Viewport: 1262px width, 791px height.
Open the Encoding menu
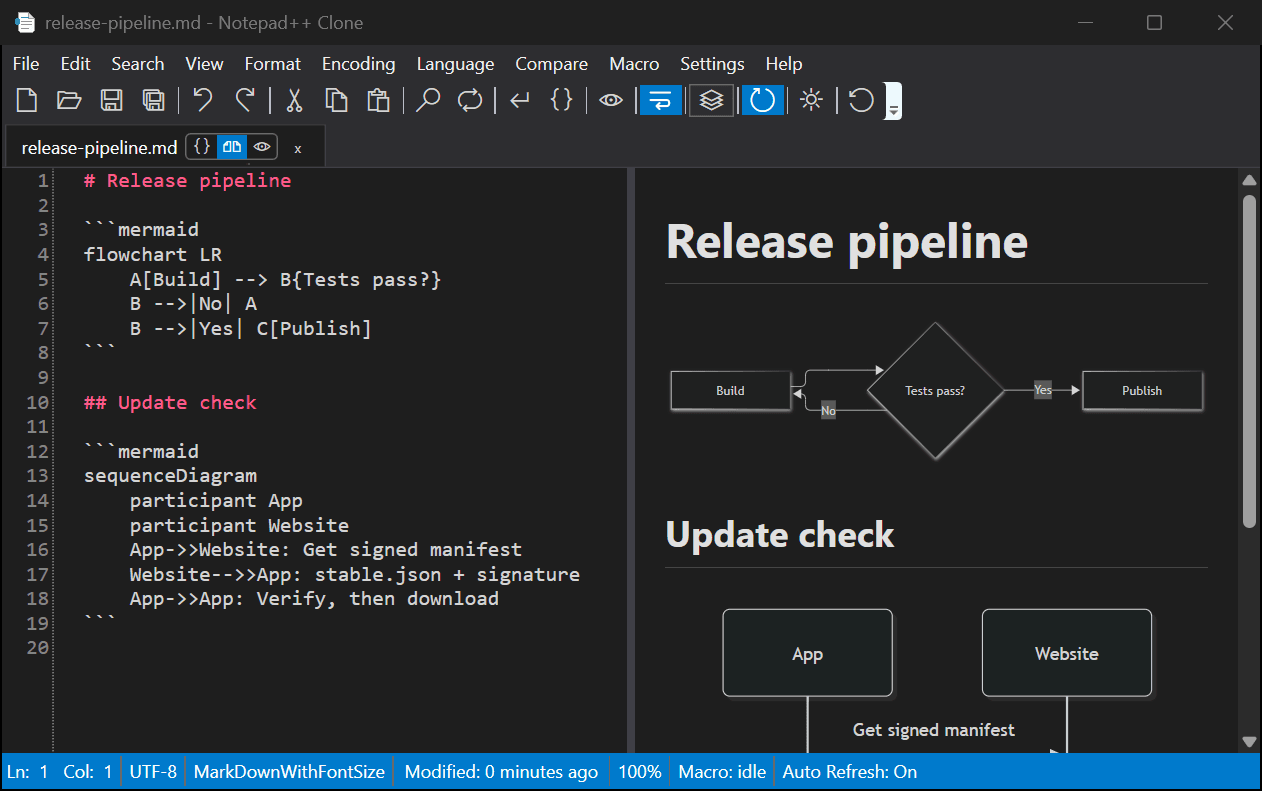click(x=358, y=63)
